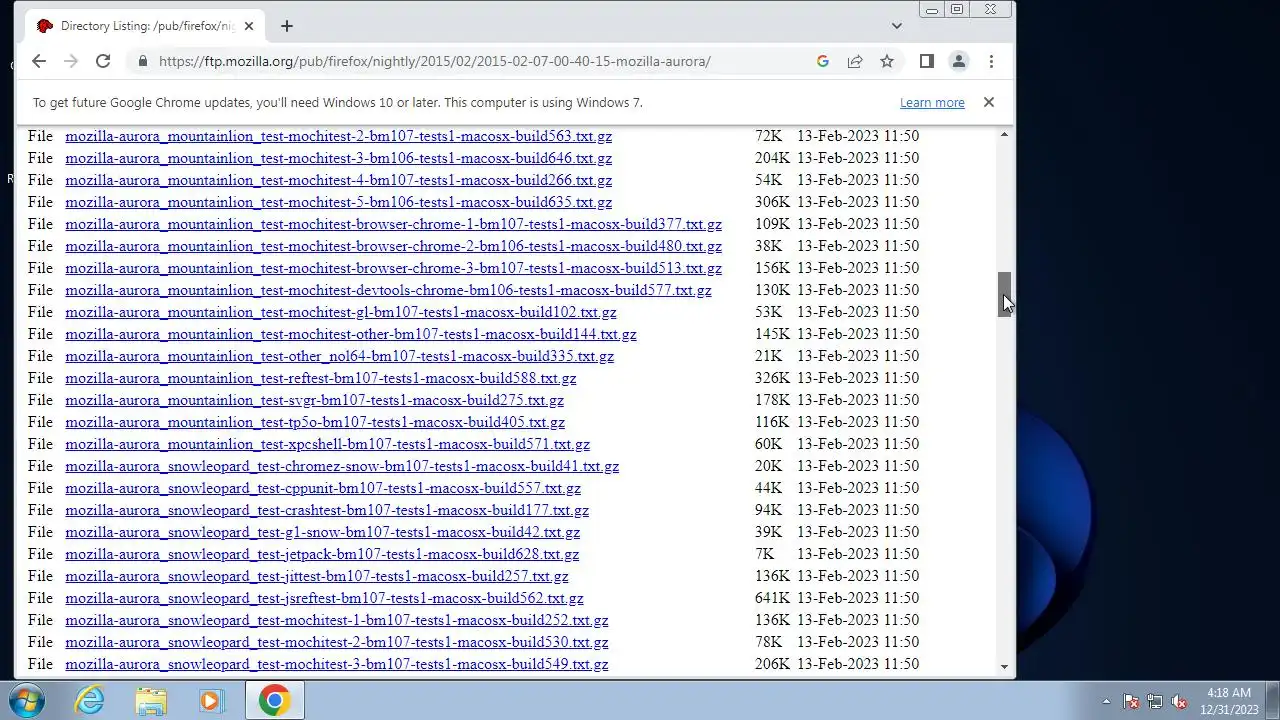
Task: Open snowleopard mochitest-1 build252 file
Action: click(x=336, y=620)
